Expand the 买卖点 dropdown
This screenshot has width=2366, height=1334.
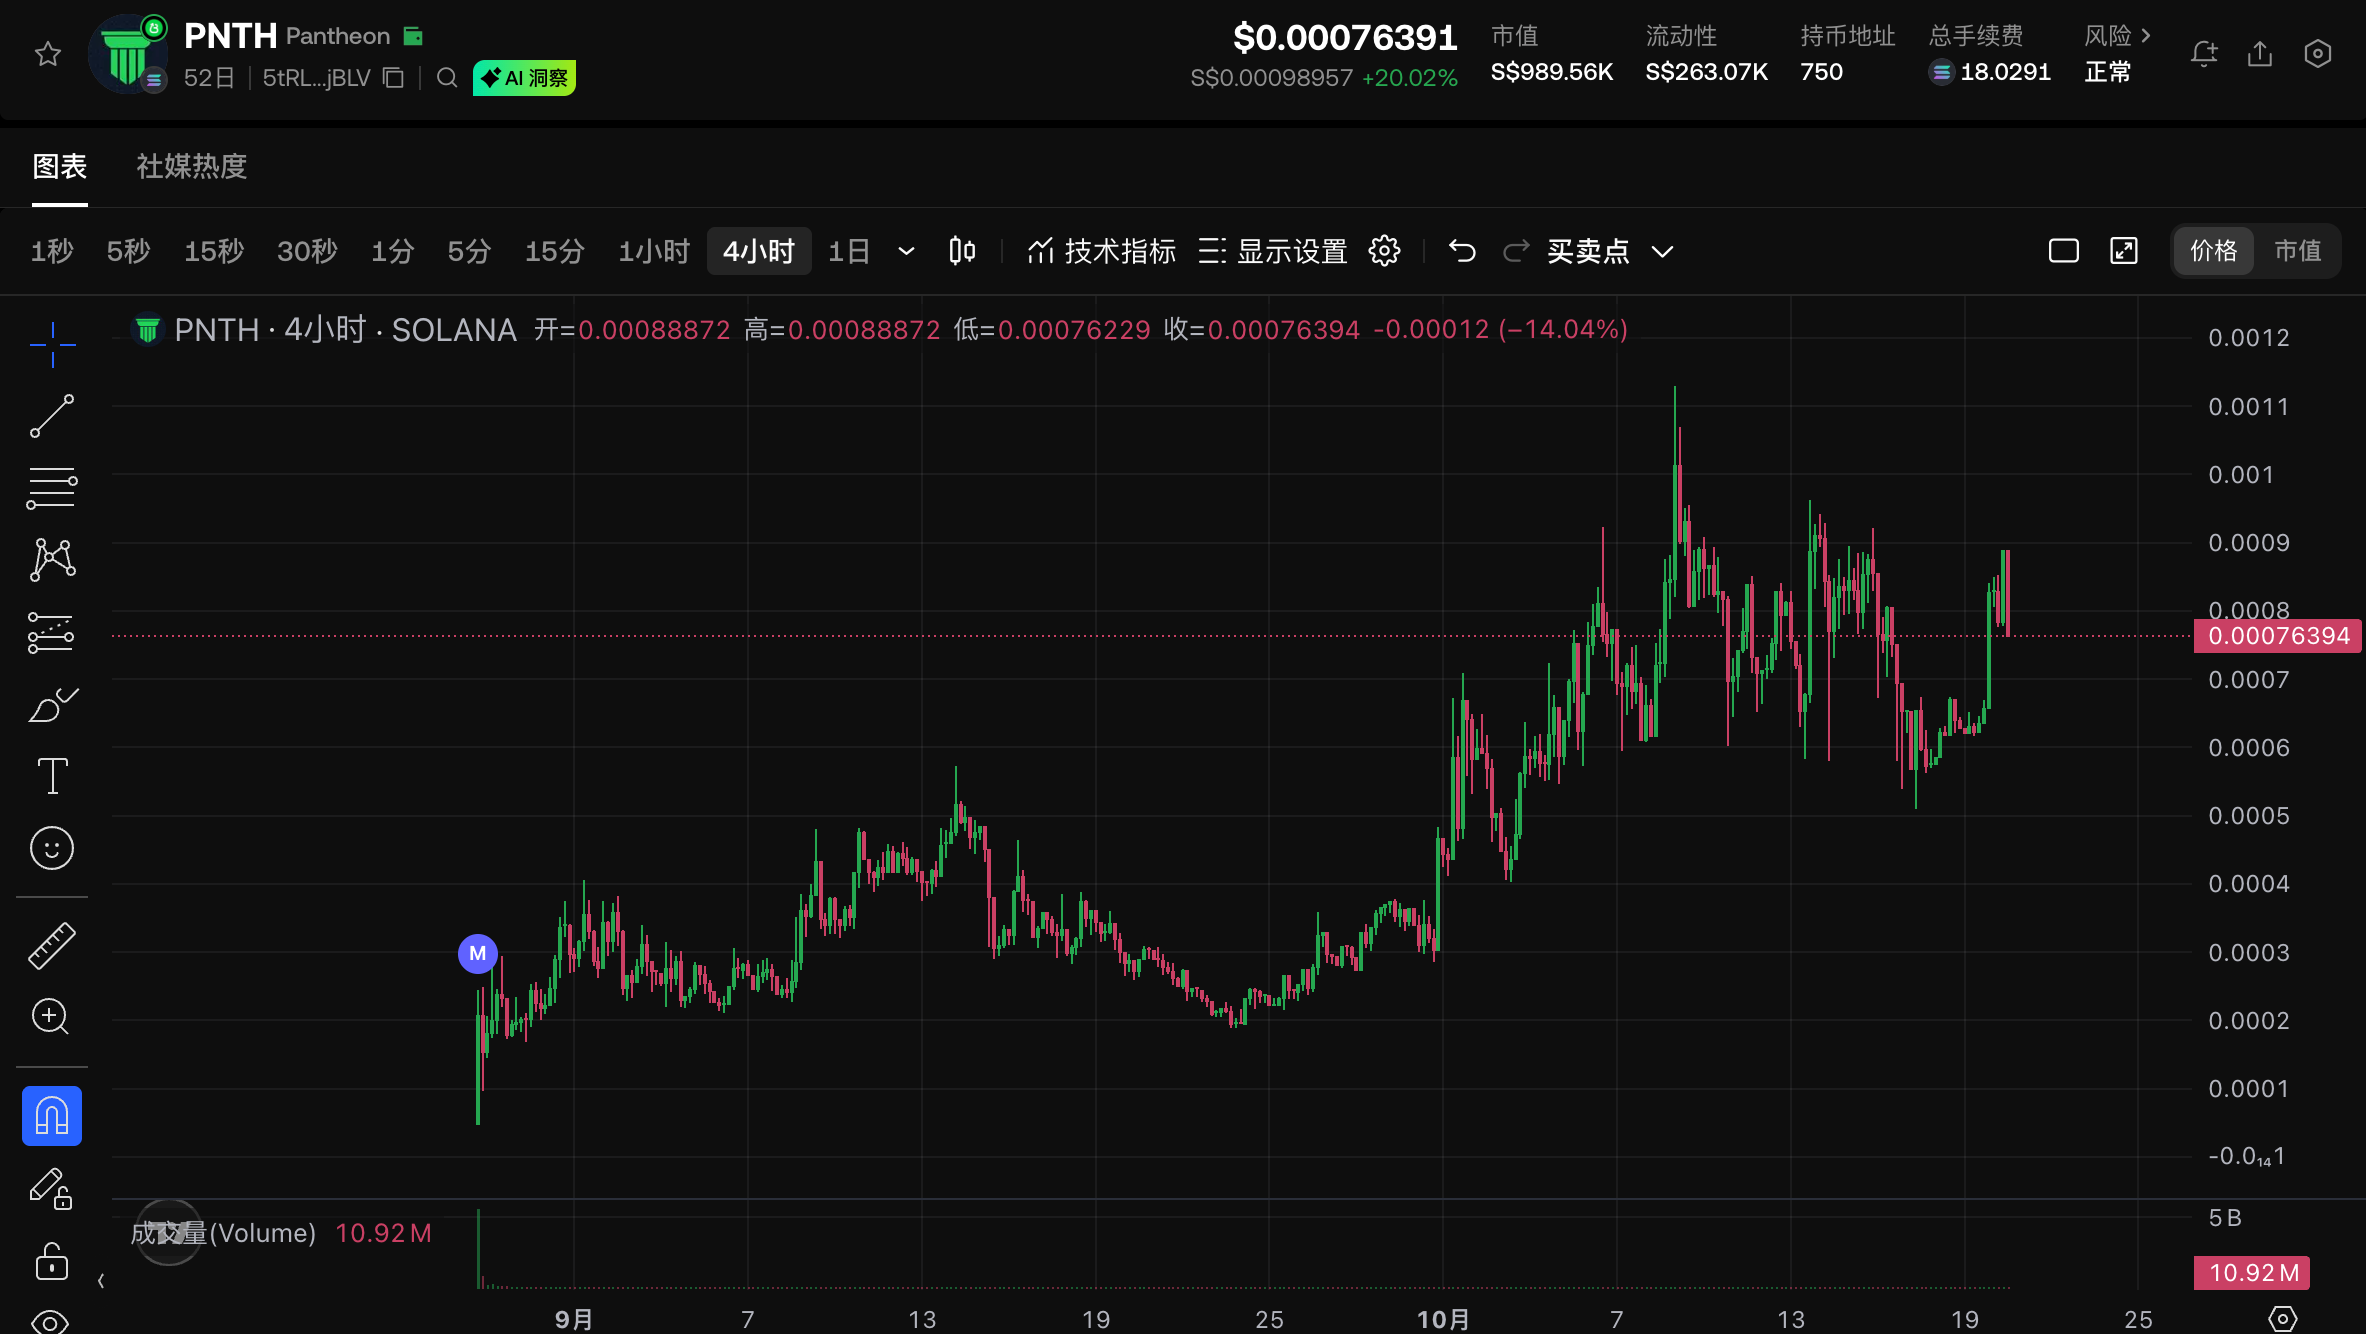(x=1662, y=251)
